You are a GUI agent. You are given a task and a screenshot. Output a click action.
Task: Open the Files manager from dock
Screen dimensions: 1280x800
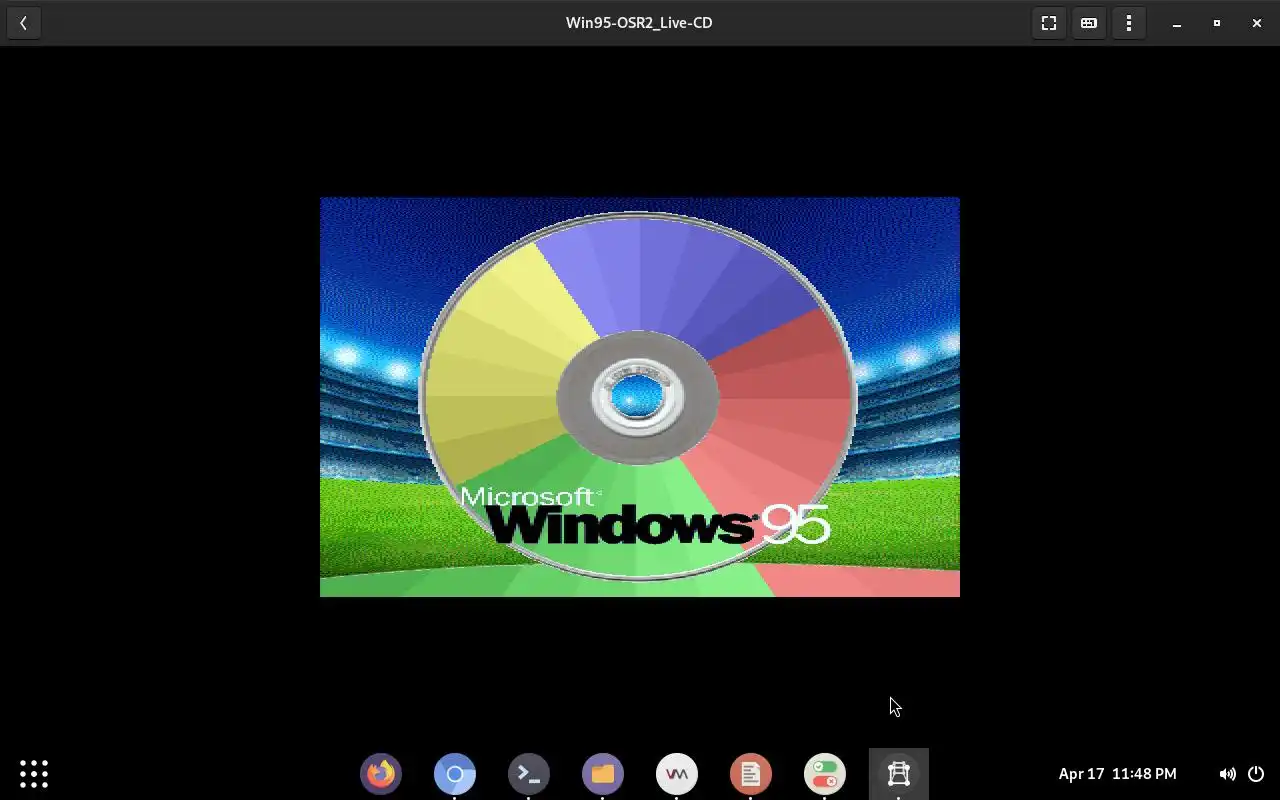[x=603, y=774]
